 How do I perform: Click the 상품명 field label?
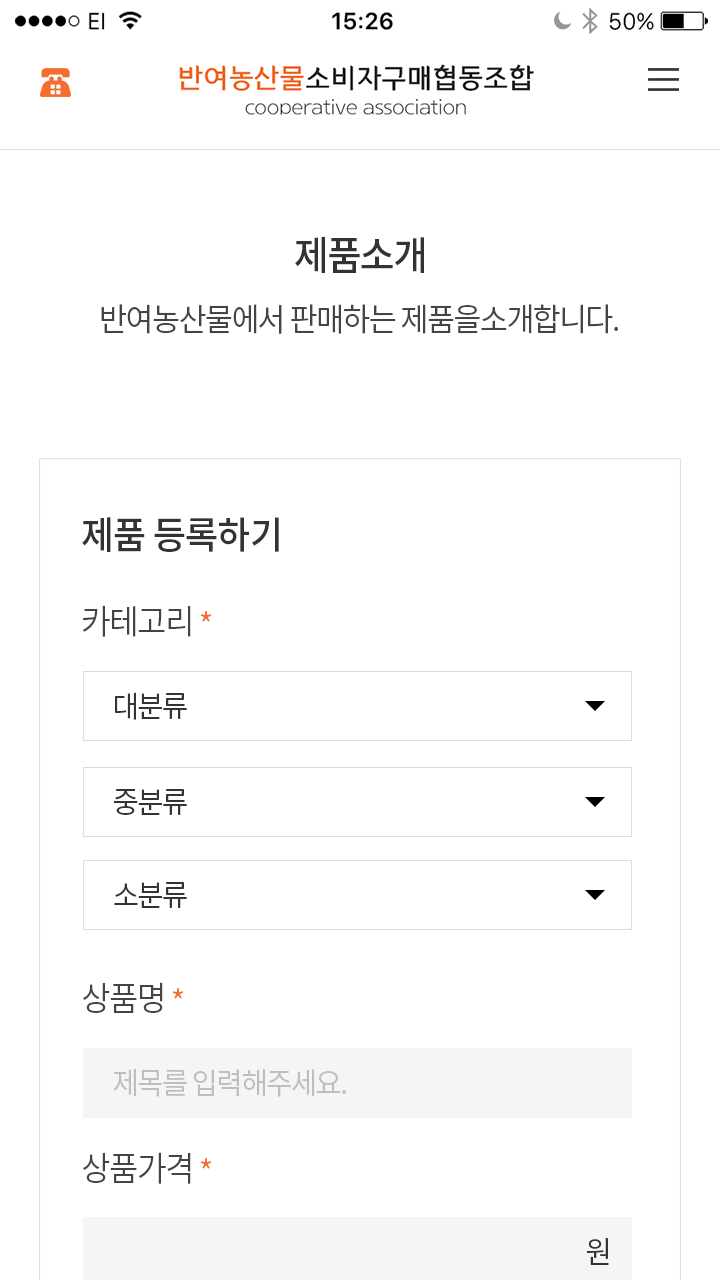pyautogui.click(x=124, y=997)
